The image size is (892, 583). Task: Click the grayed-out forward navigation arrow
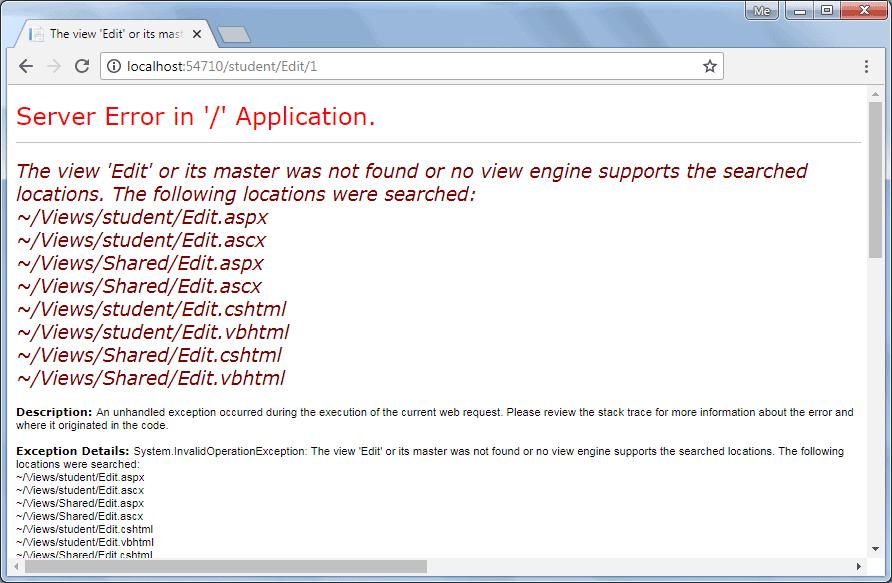pos(53,66)
